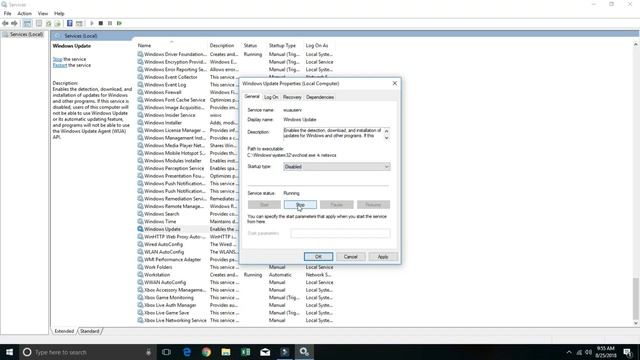Show hidden system tray icons

pyautogui.click(x=569, y=352)
